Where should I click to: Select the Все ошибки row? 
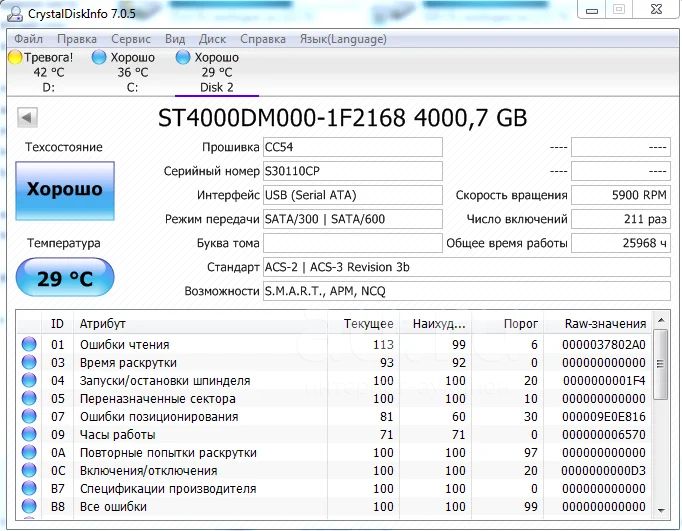tap(334, 507)
